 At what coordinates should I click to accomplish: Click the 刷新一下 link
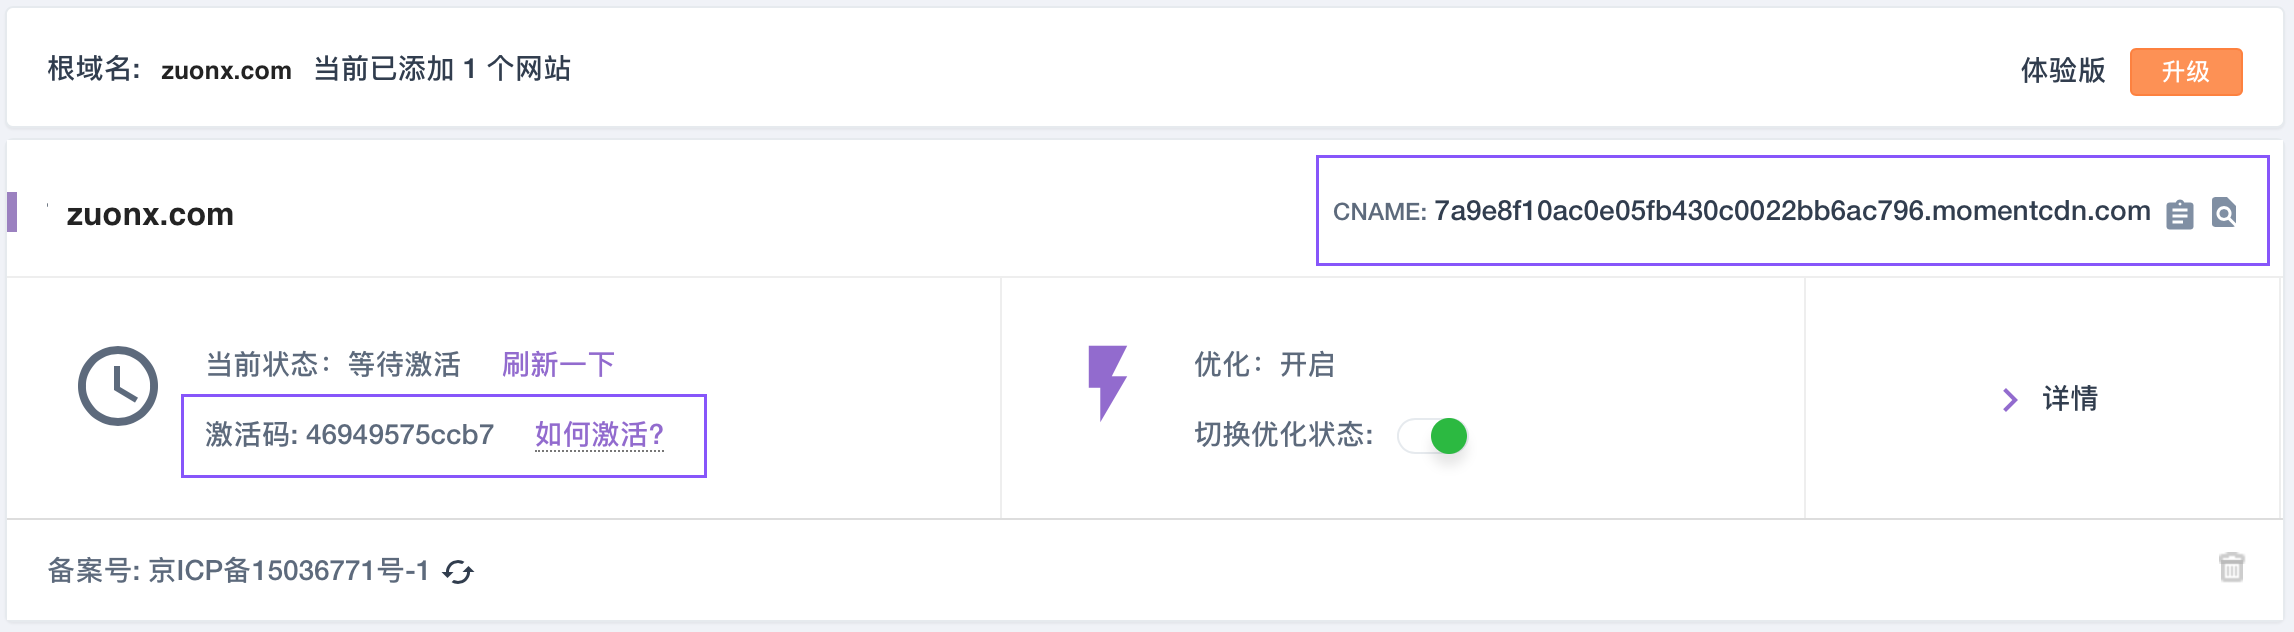click(x=558, y=364)
